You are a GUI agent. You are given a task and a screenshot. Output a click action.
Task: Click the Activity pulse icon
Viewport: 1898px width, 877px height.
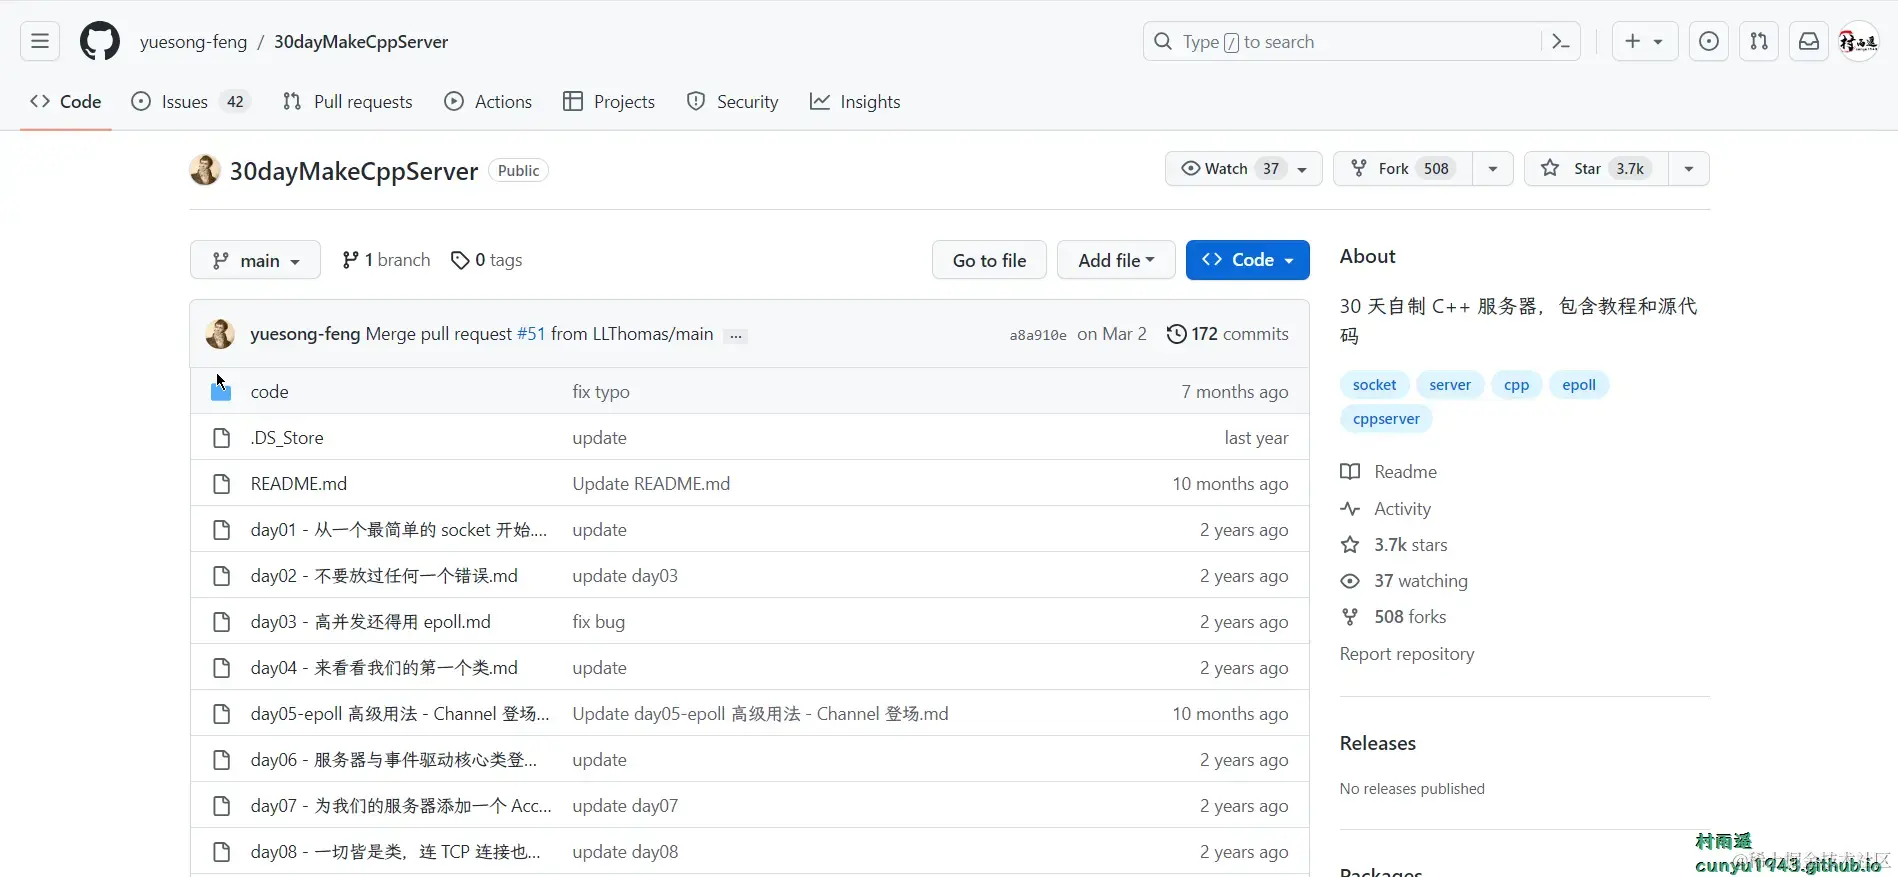[x=1350, y=509]
